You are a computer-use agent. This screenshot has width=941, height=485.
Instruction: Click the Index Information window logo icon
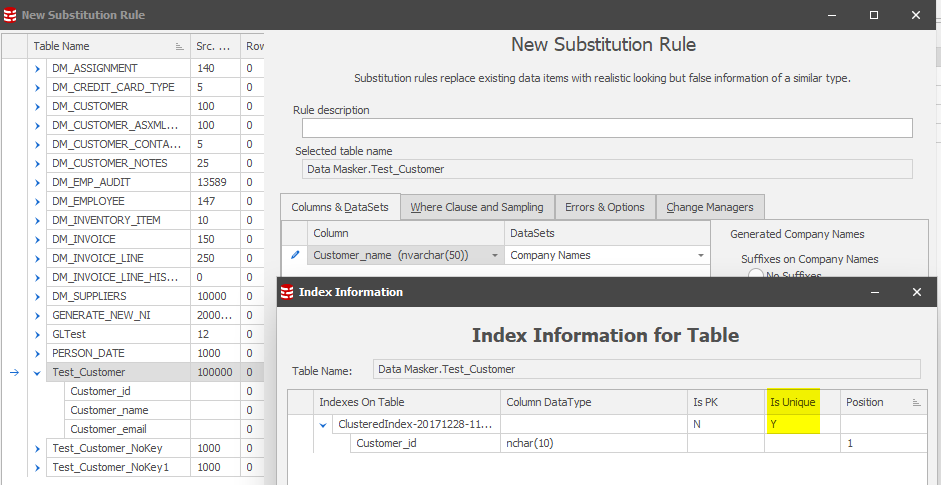coord(286,292)
